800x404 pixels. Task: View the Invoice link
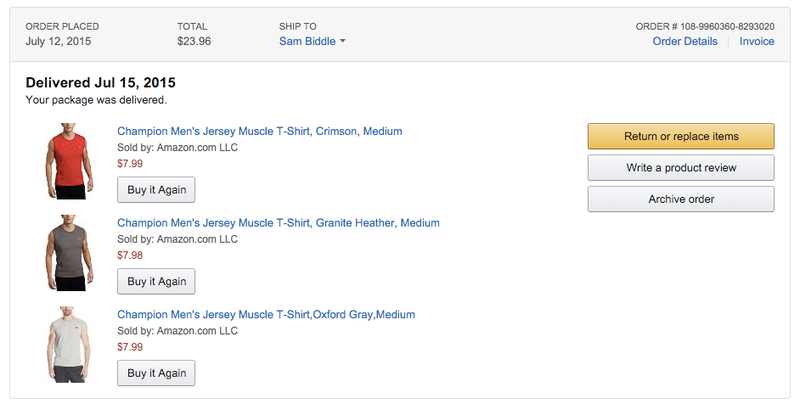[757, 41]
